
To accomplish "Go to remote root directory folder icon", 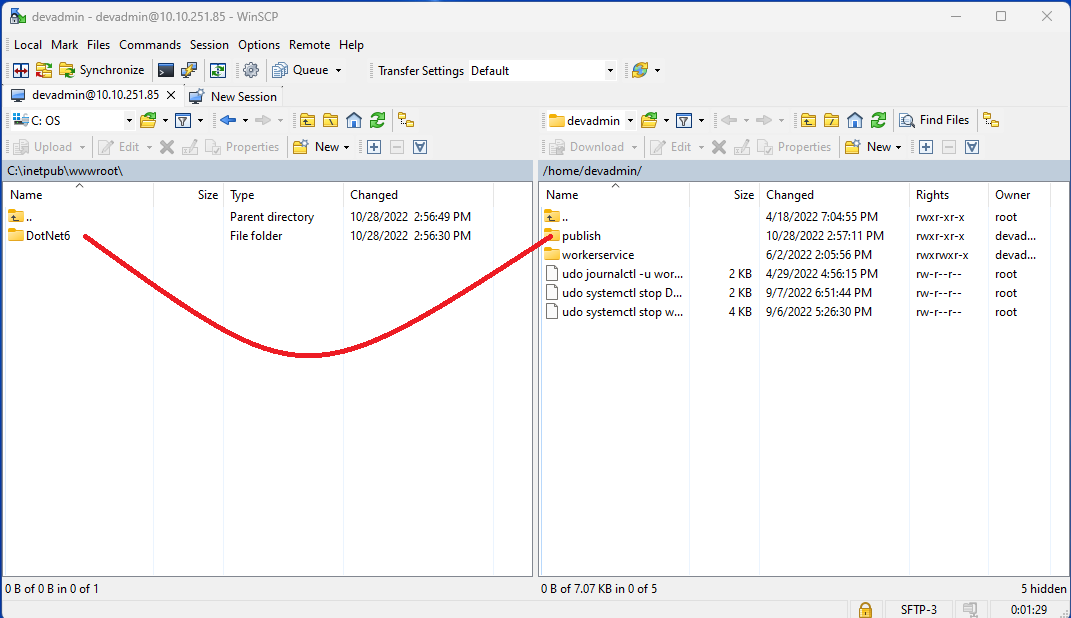I will coord(832,121).
